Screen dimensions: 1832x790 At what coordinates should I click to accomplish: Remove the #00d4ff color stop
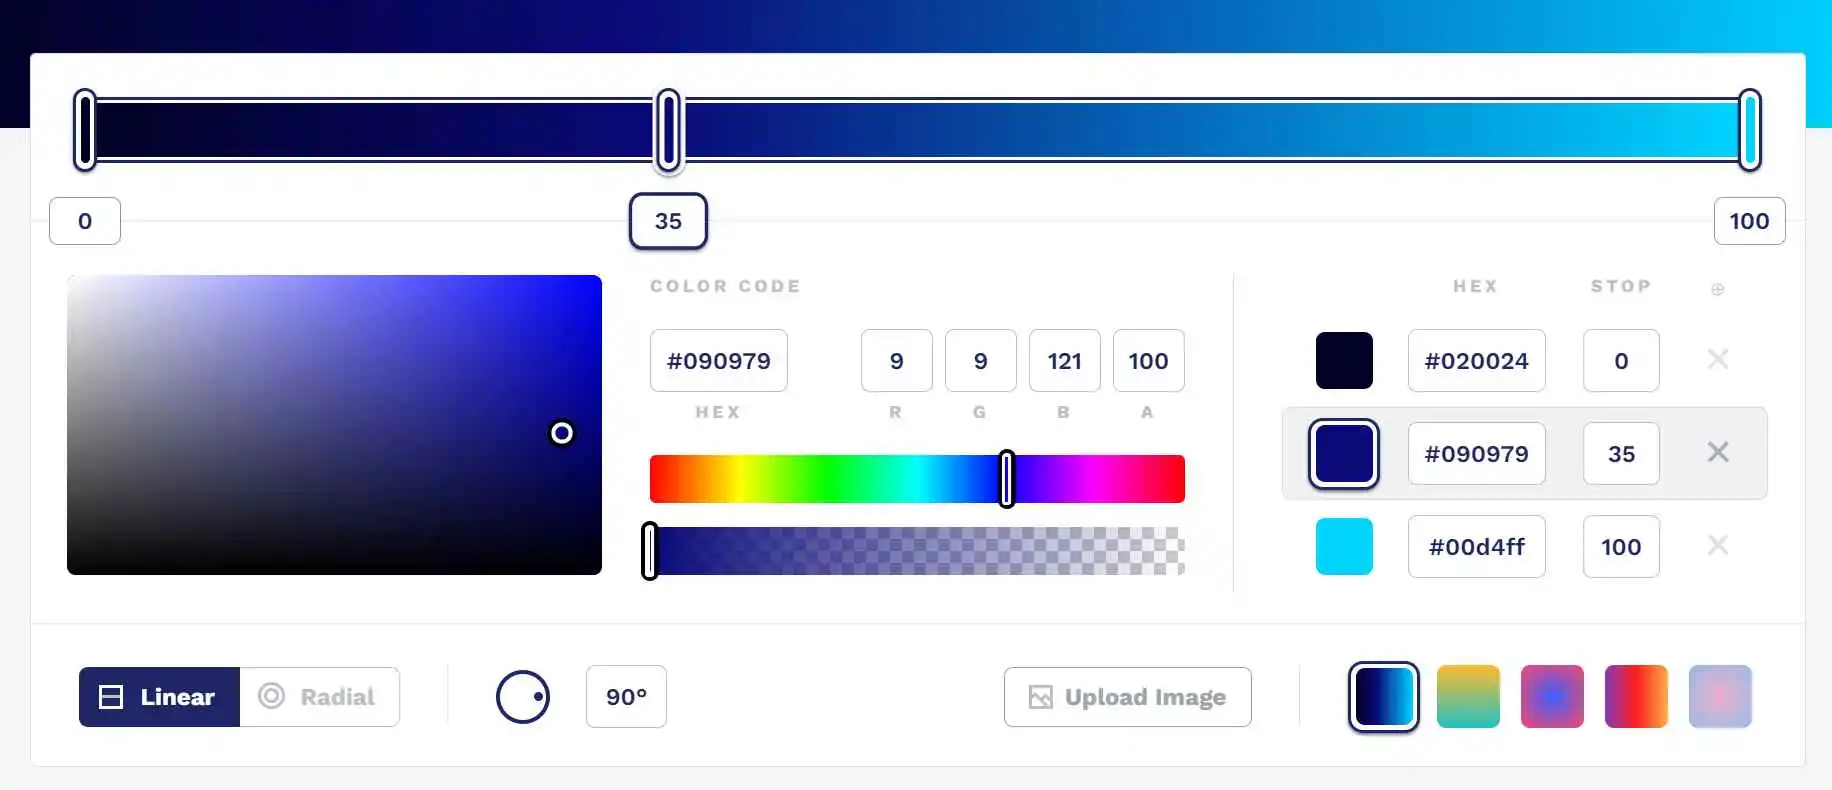pos(1717,546)
